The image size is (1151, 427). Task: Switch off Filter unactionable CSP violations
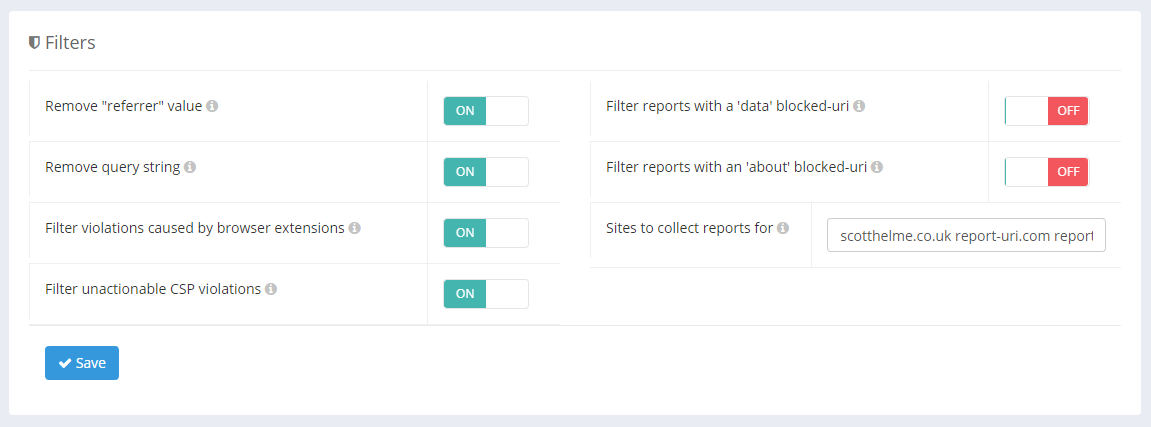point(485,294)
